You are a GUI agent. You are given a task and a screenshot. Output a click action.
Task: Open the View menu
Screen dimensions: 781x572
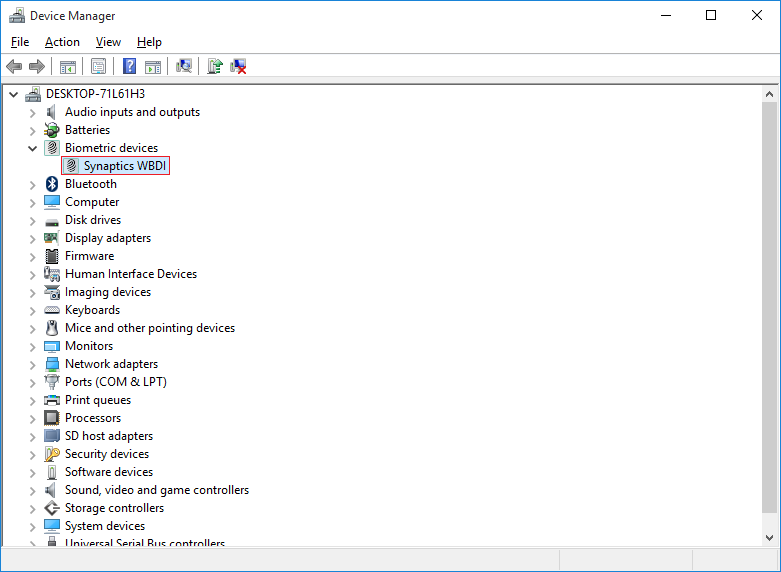[x=108, y=42]
